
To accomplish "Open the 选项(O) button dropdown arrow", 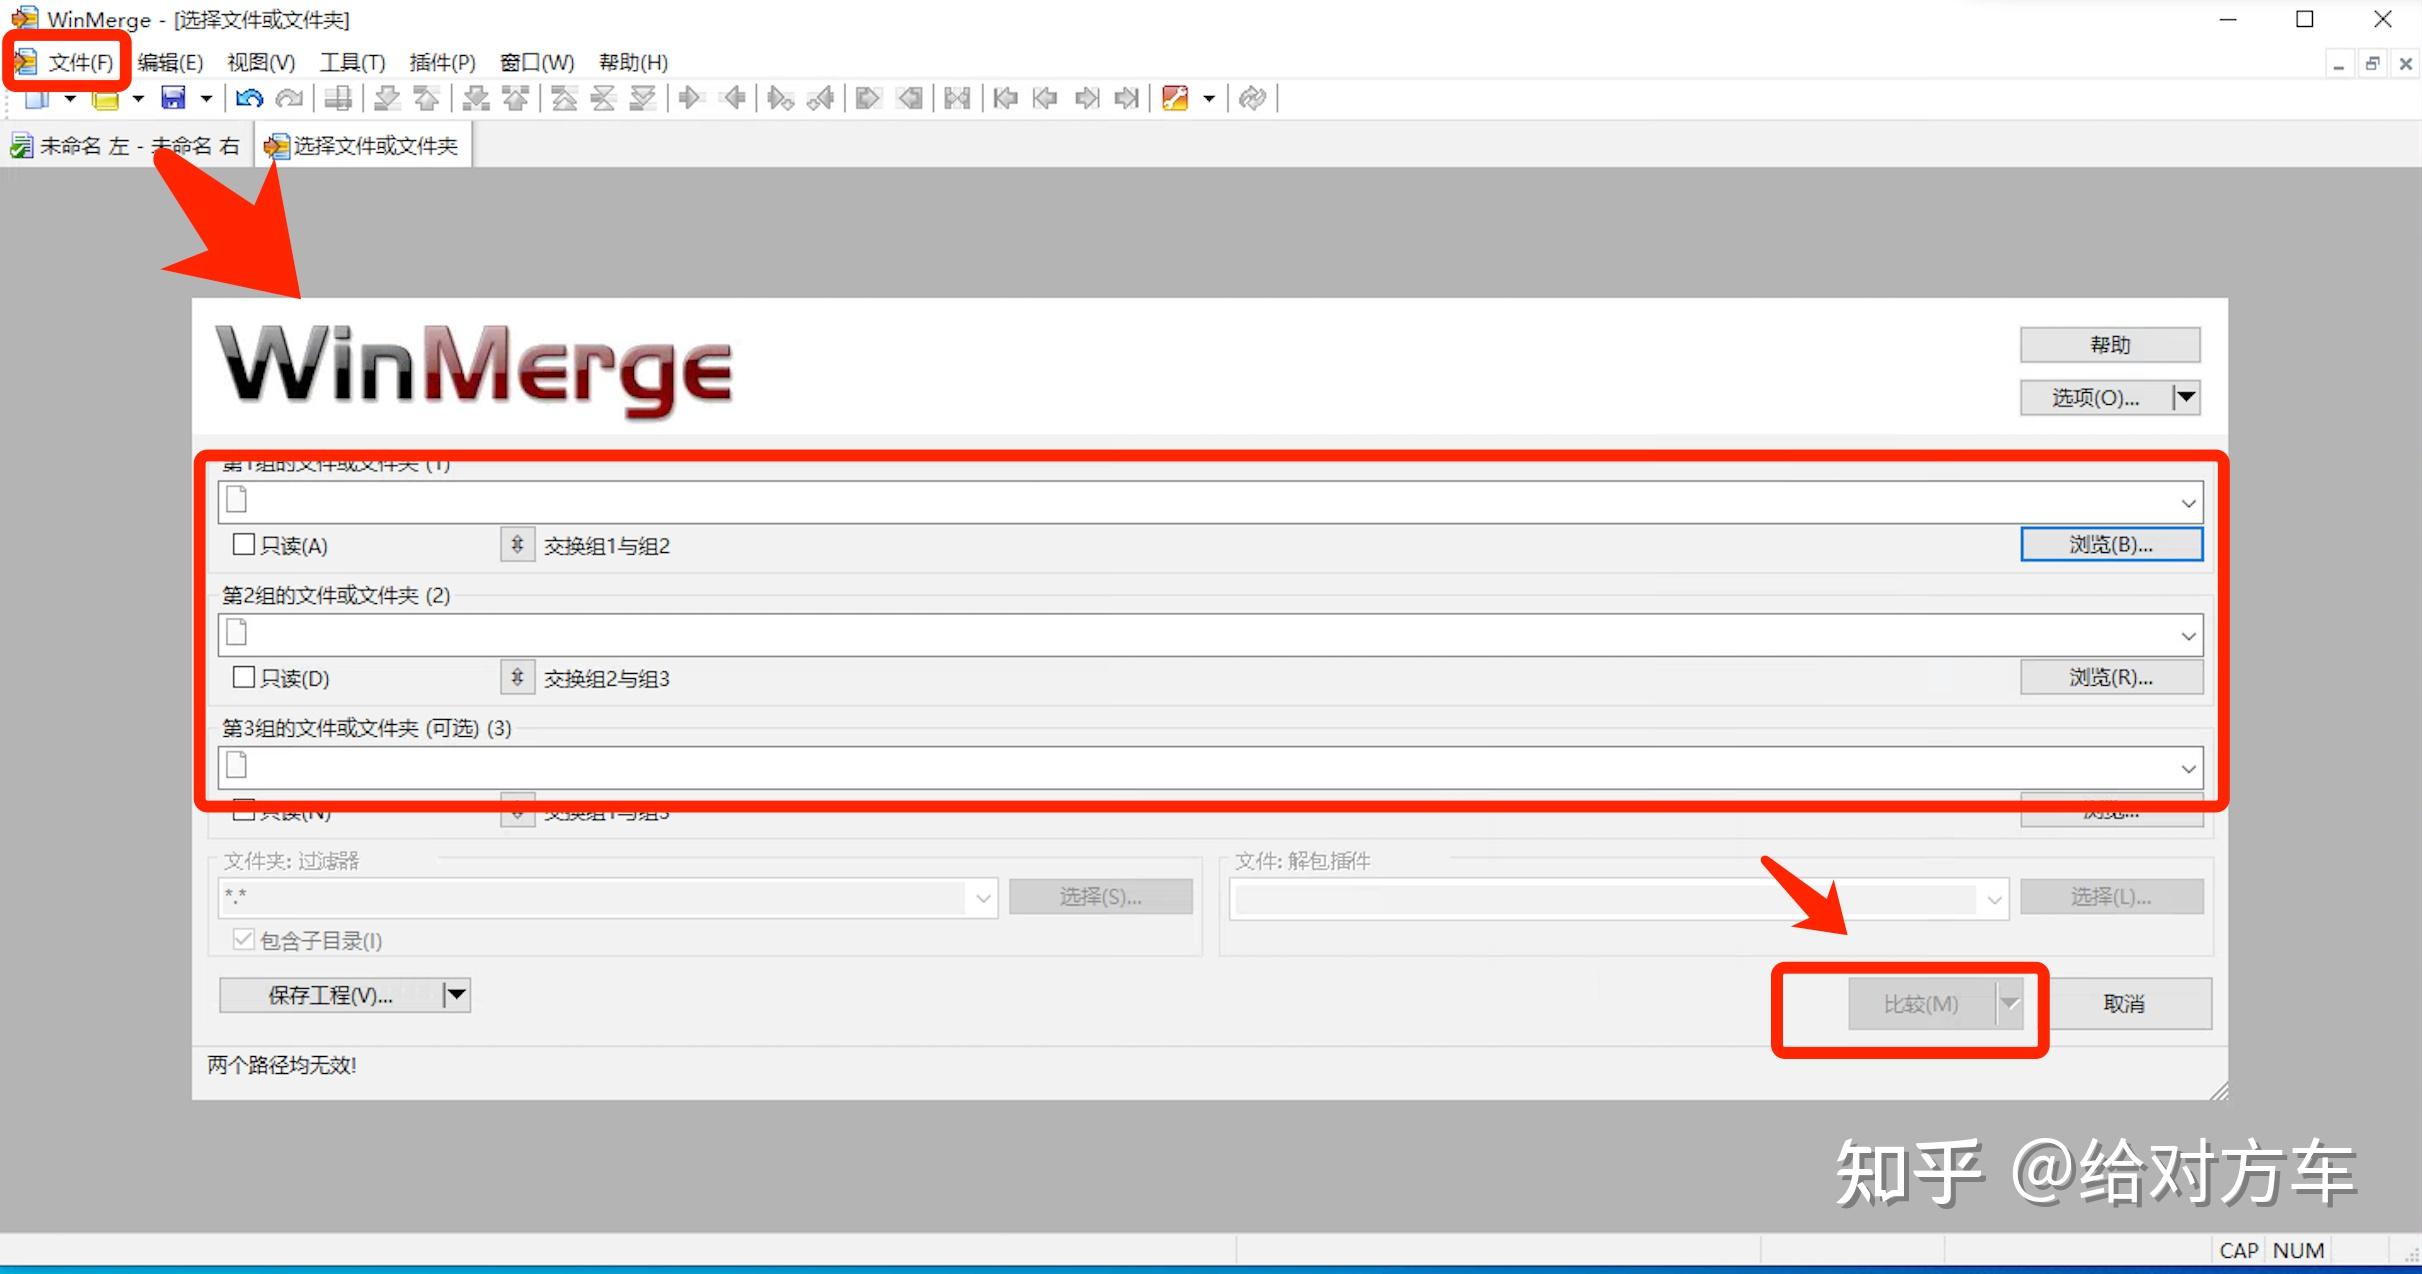I will pyautogui.click(x=2187, y=397).
